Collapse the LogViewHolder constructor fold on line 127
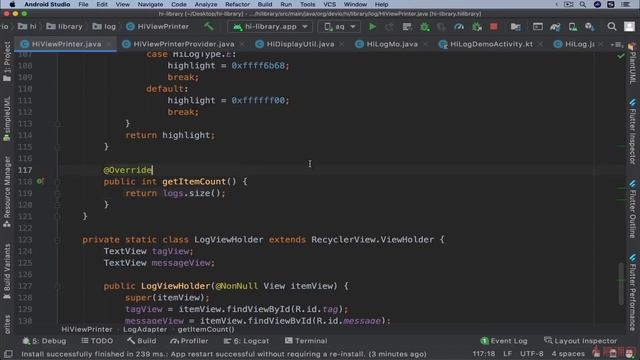This screenshot has height=360, width=640. coord(58,286)
